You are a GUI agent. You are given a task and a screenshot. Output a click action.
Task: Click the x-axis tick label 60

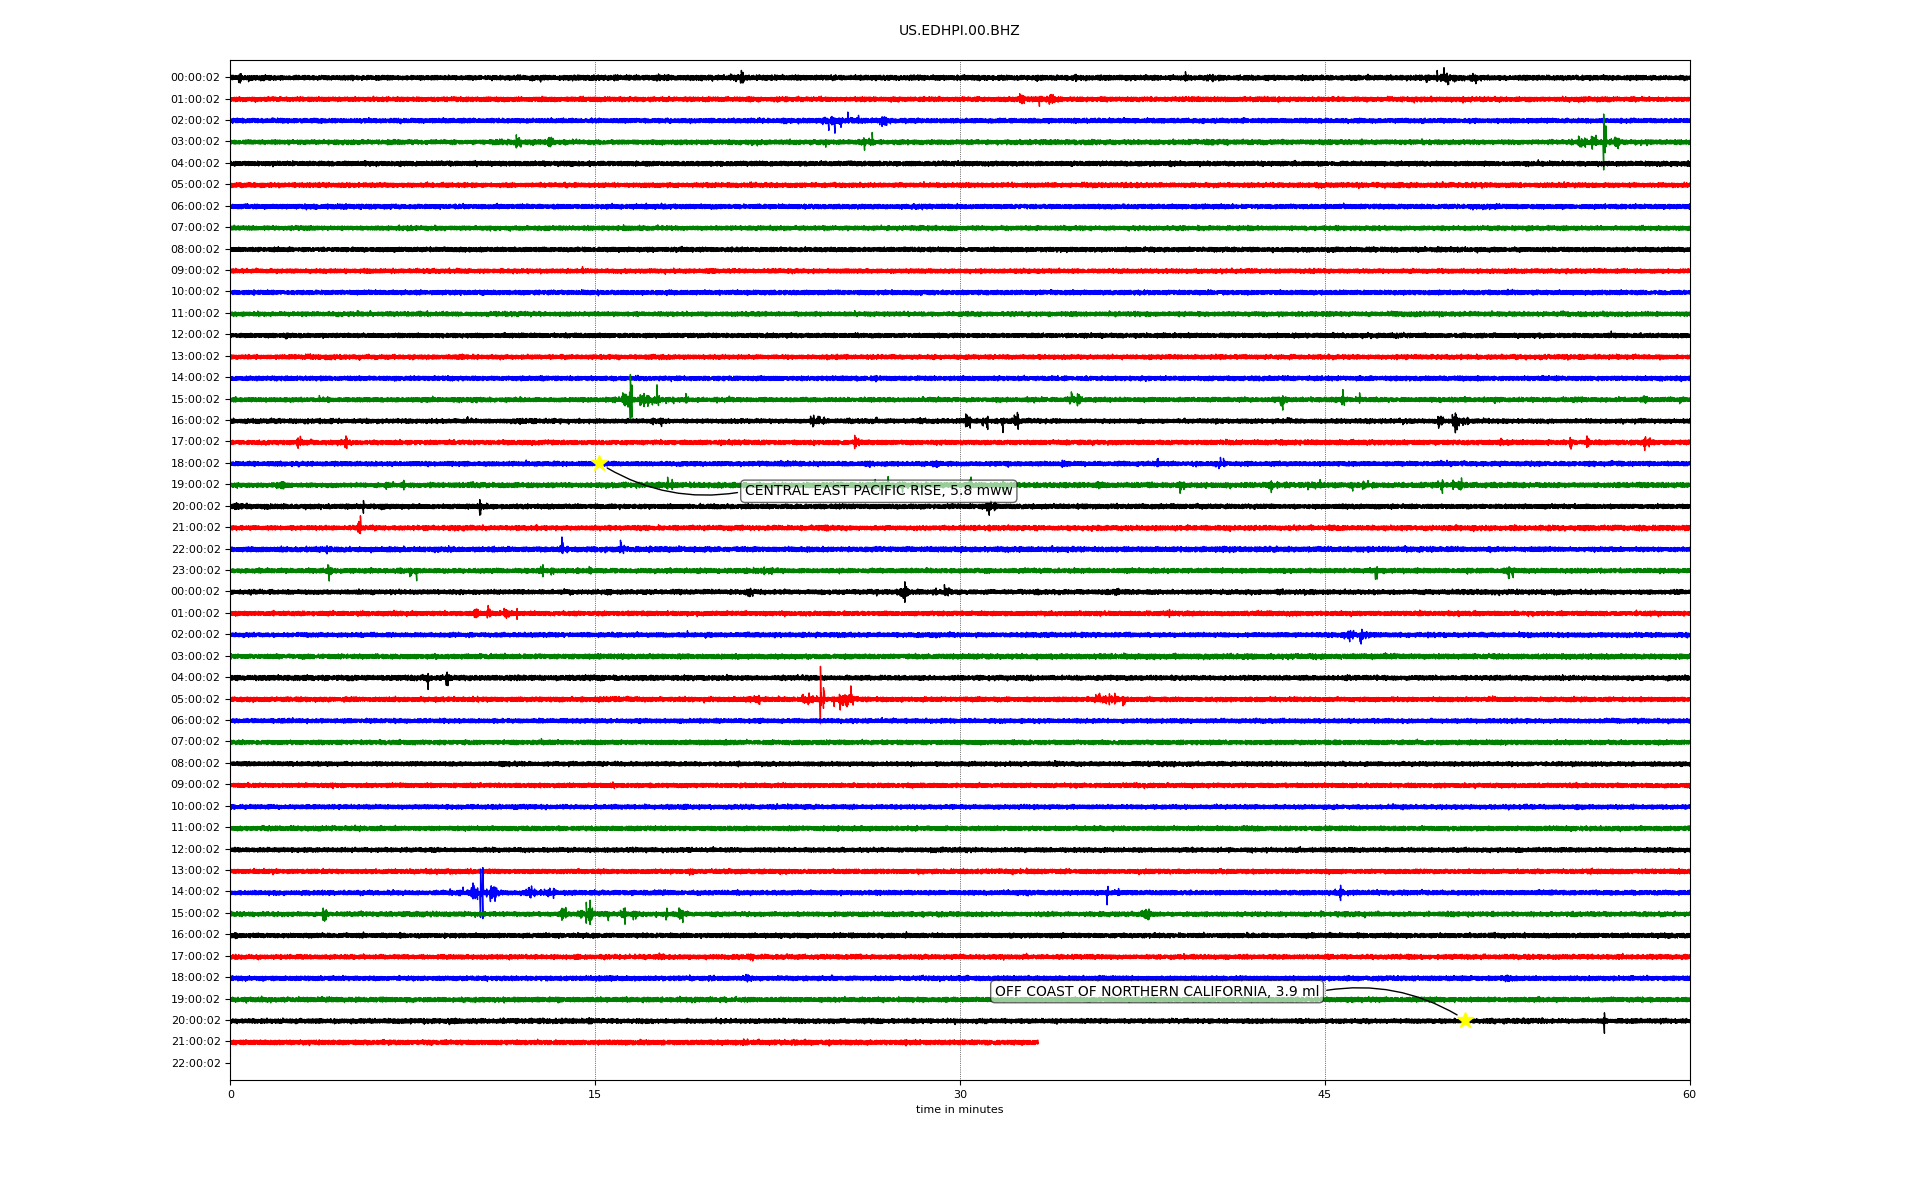[x=1689, y=1094]
